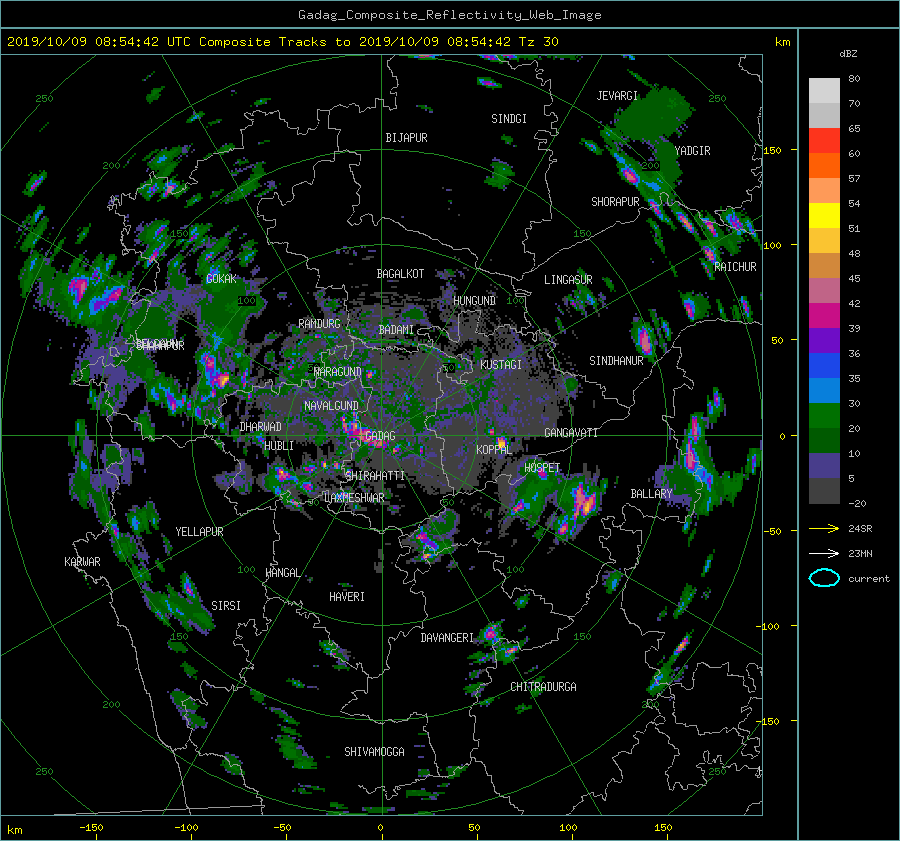Click the GADAG label at radar center
900x841 pixels.
click(380, 436)
